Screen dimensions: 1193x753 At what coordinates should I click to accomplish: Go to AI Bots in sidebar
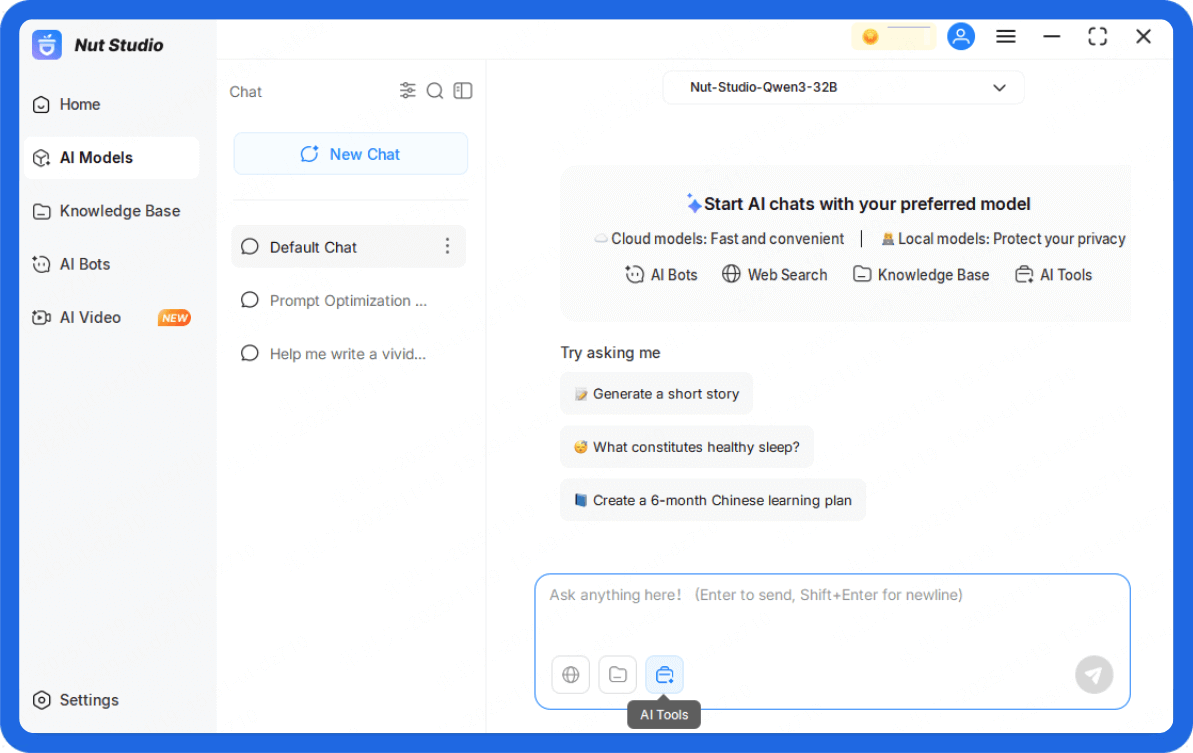pyautogui.click(x=85, y=264)
